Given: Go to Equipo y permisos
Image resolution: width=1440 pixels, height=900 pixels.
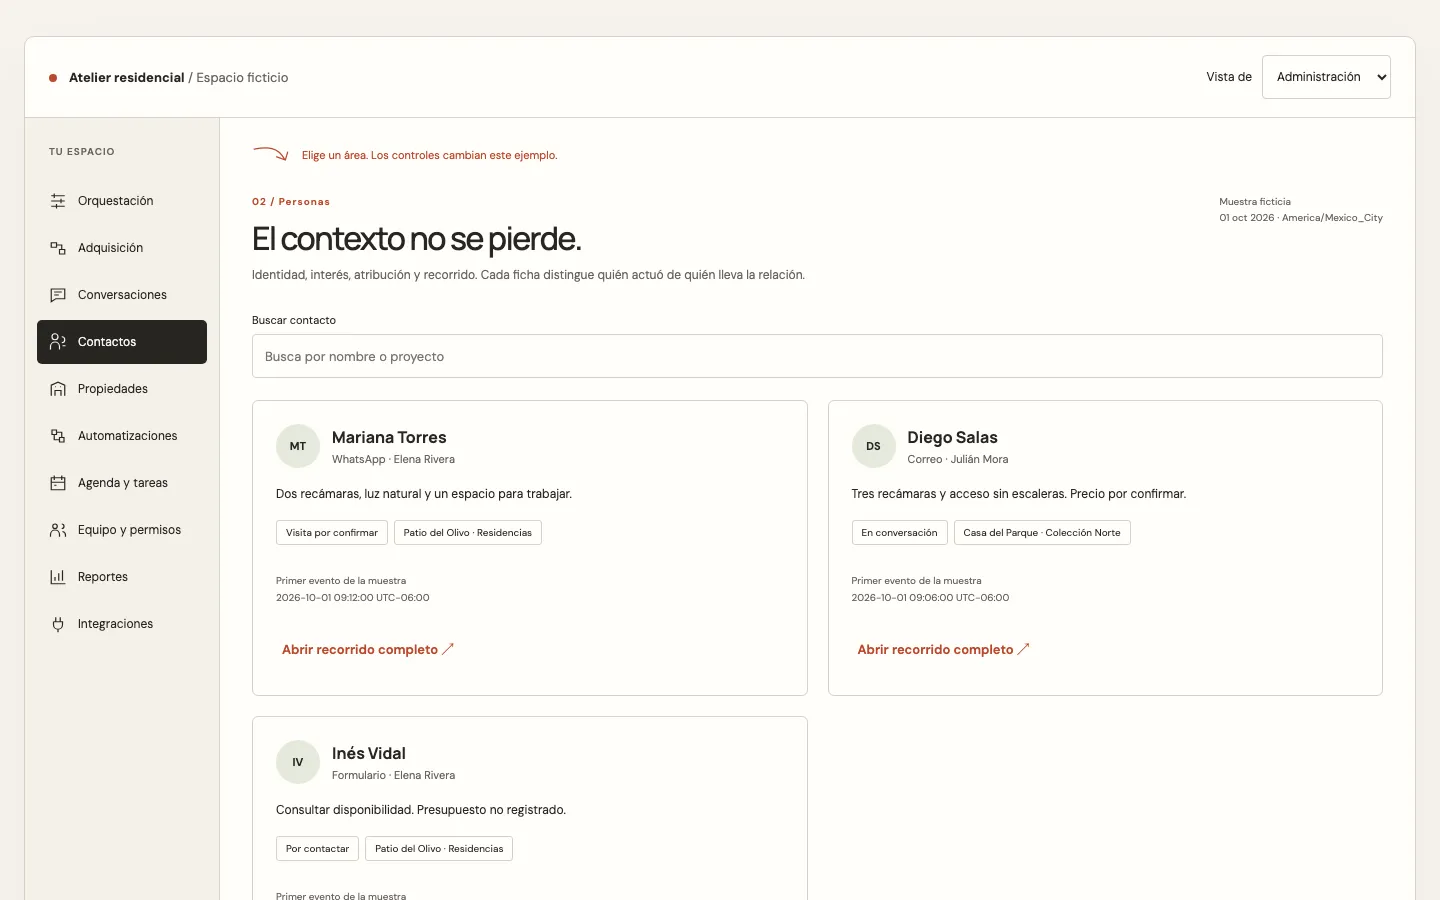Looking at the screenshot, I should 122,530.
